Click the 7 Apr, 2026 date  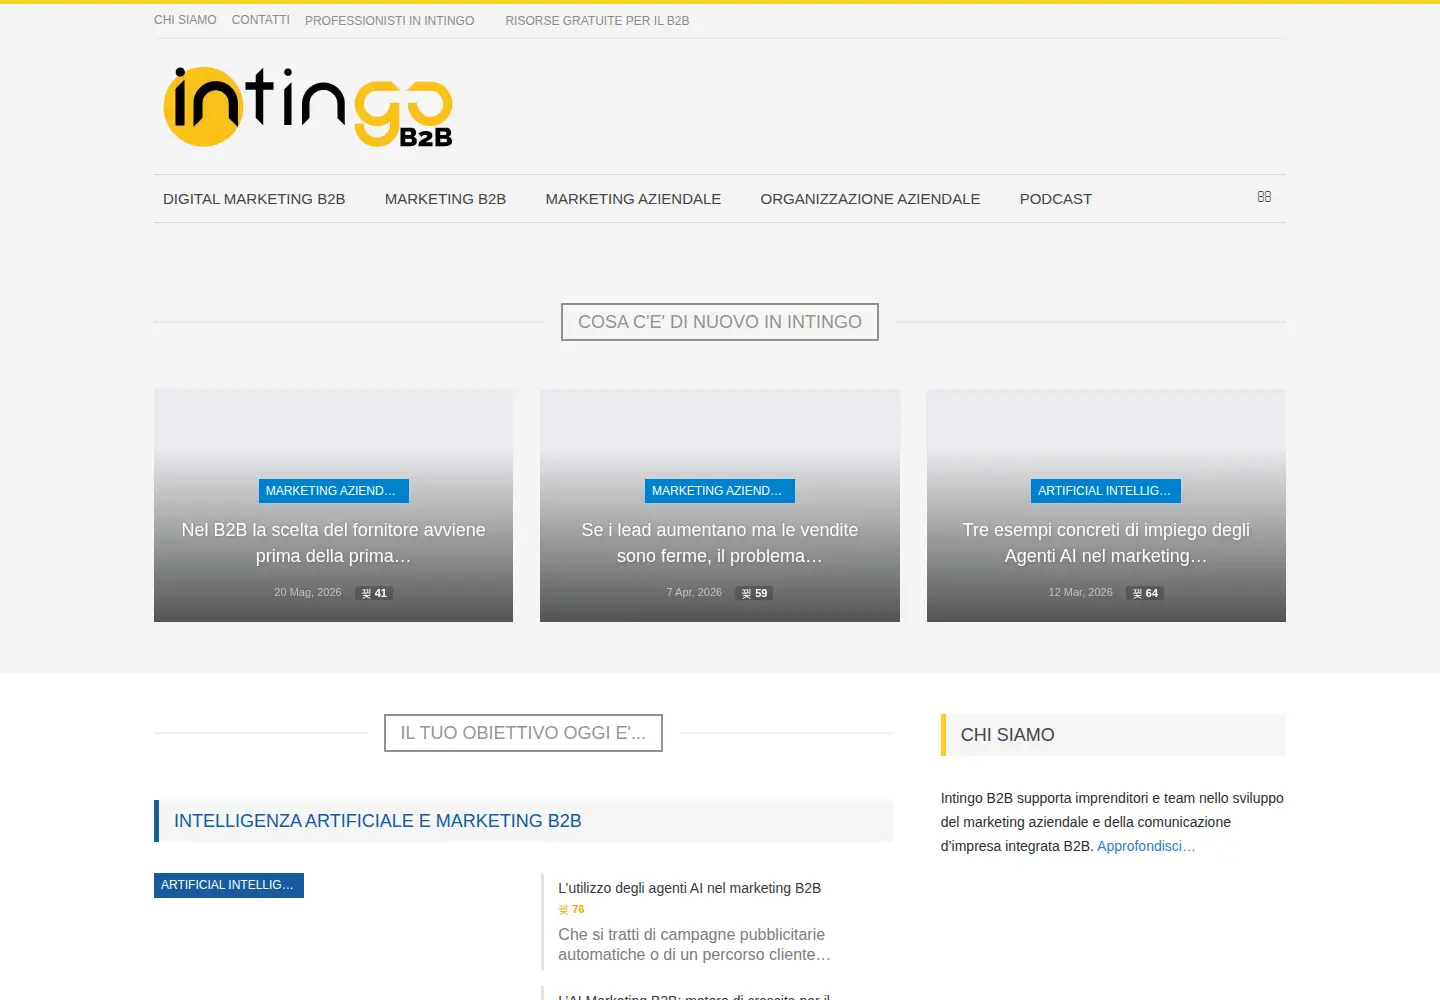[694, 593]
